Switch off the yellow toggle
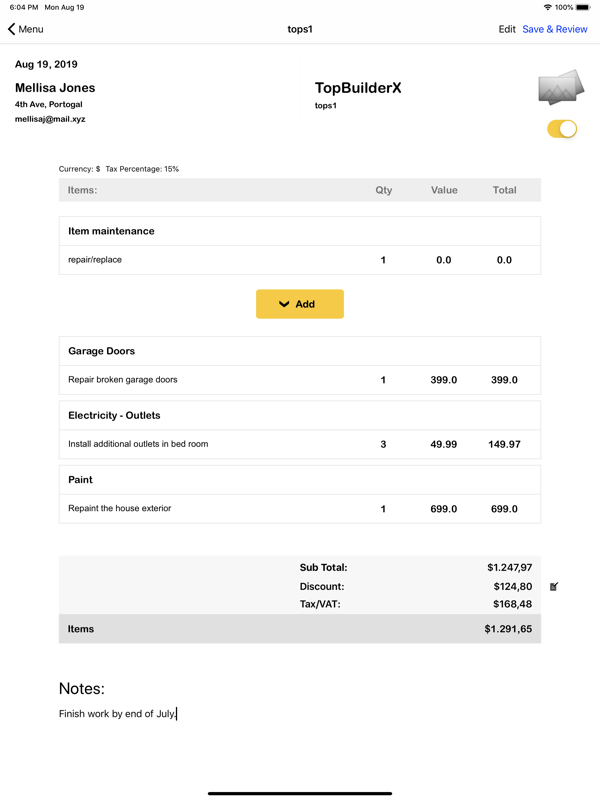The height and width of the screenshot is (800, 600). click(562, 129)
